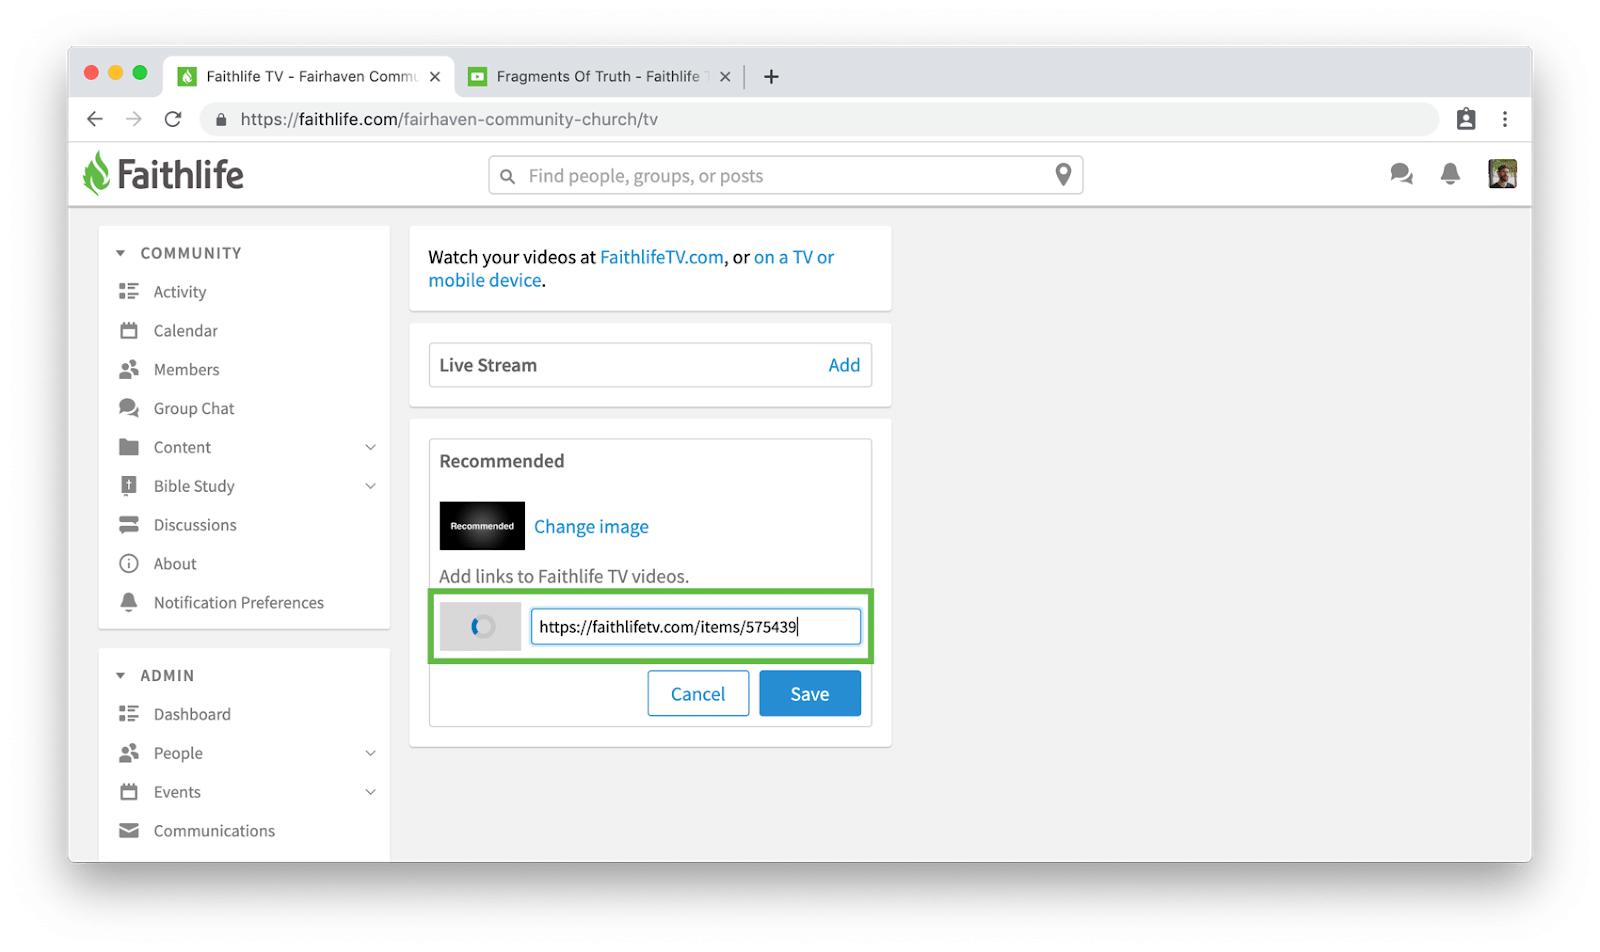
Task: Go back in browser history
Action: pyautogui.click(x=95, y=119)
